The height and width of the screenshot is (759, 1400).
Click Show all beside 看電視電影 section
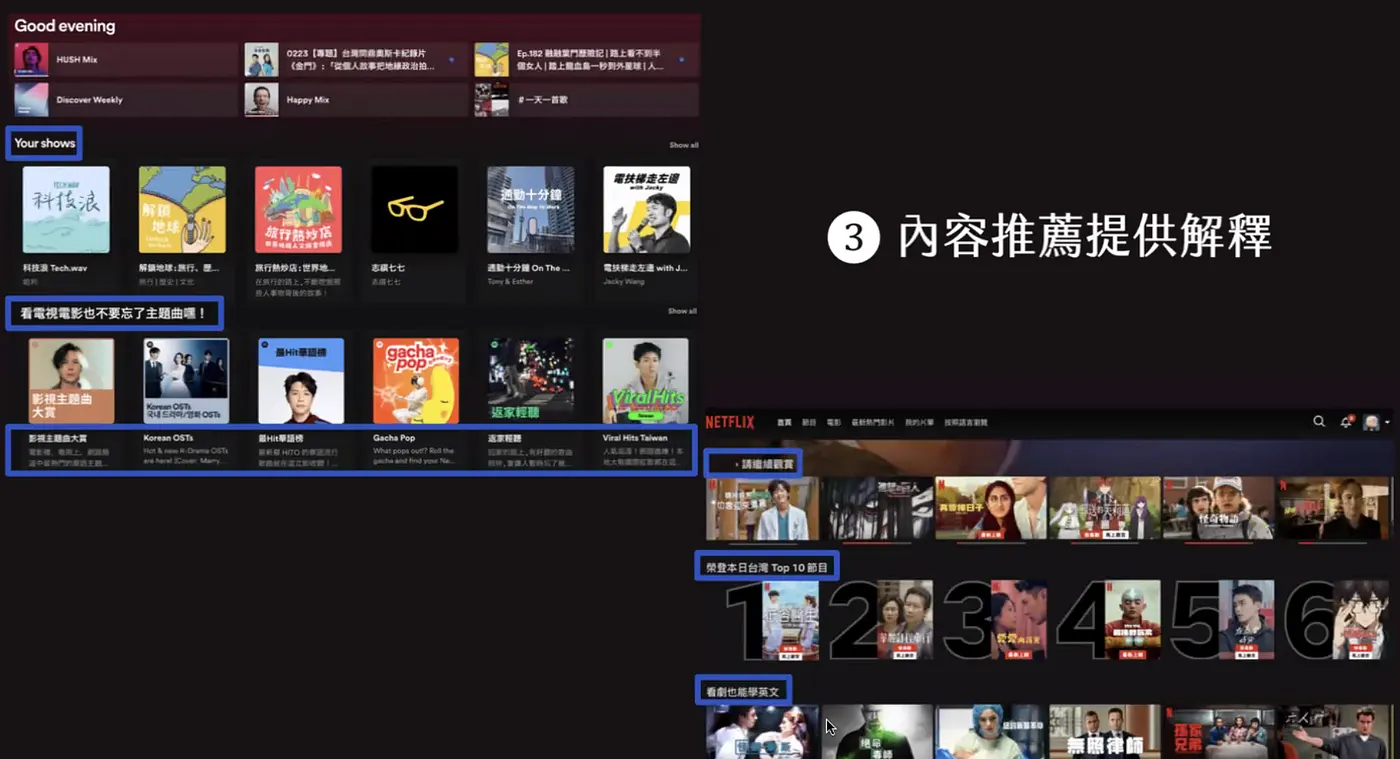(x=682, y=311)
